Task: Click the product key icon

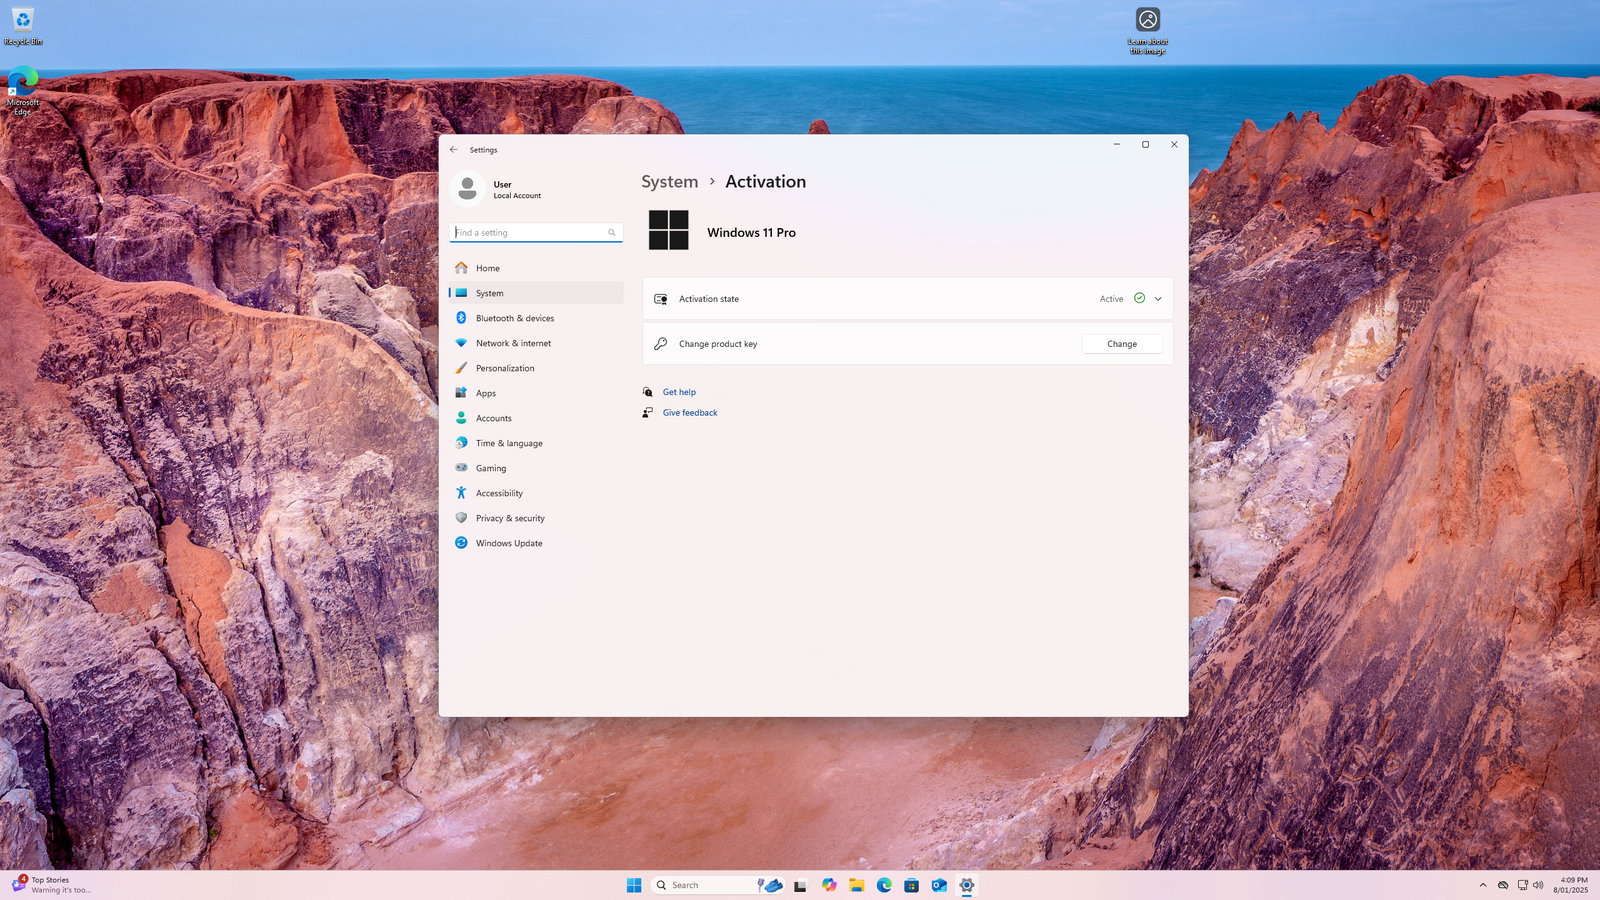Action: coord(660,344)
